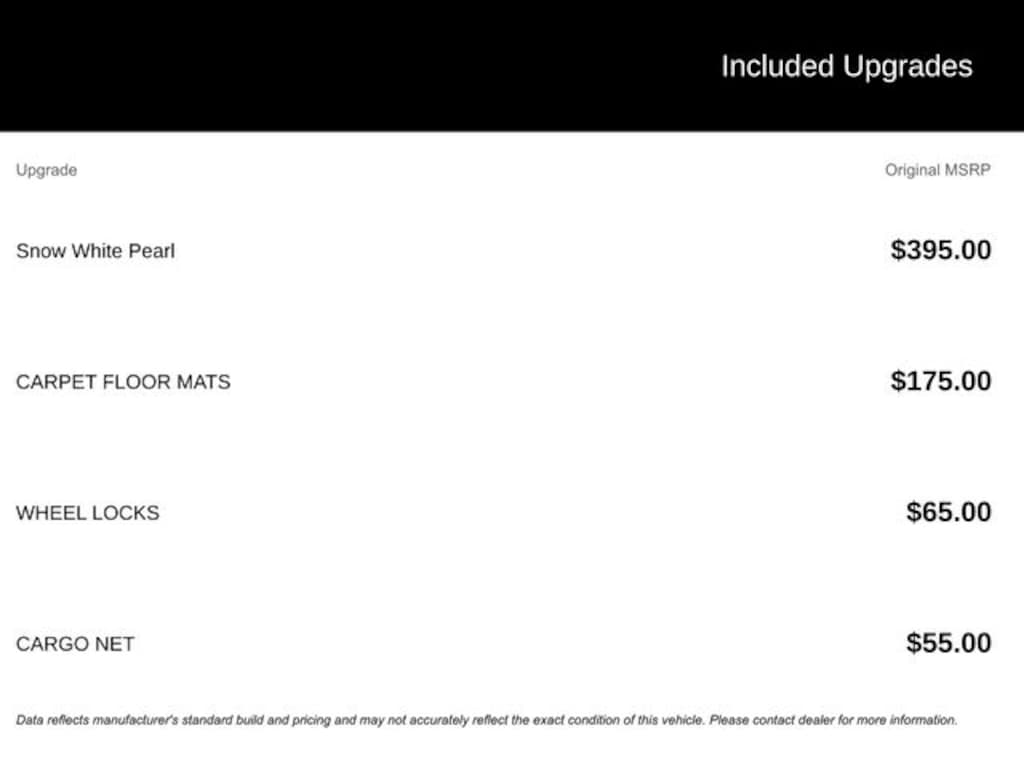Select the CARGO NET upgrade label

click(x=75, y=644)
